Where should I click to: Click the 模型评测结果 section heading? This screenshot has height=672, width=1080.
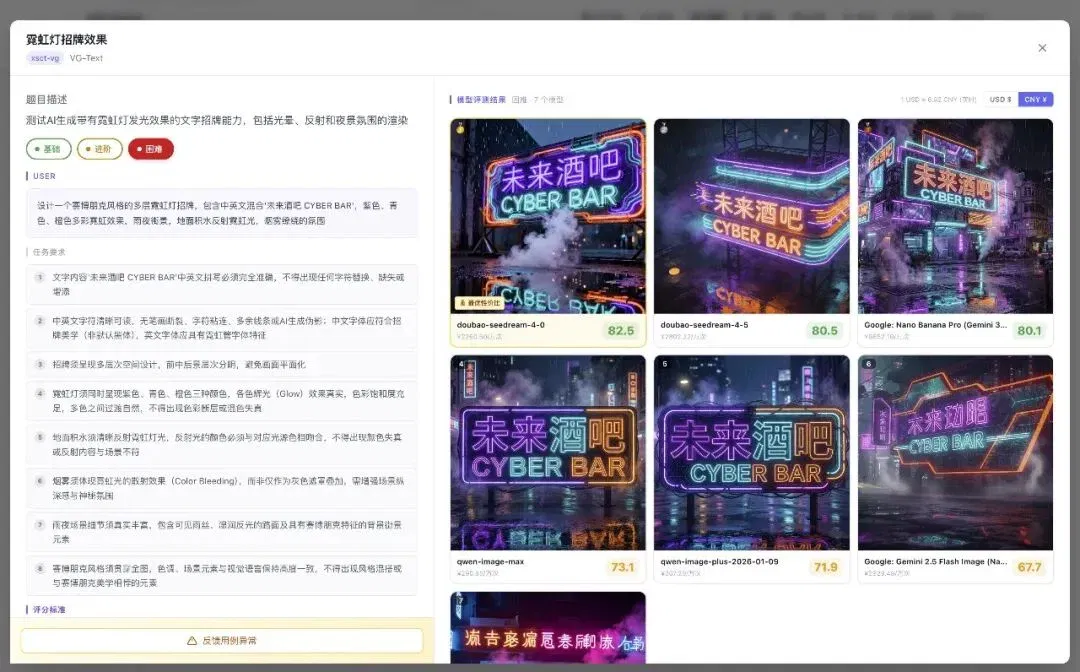pyautogui.click(x=481, y=100)
